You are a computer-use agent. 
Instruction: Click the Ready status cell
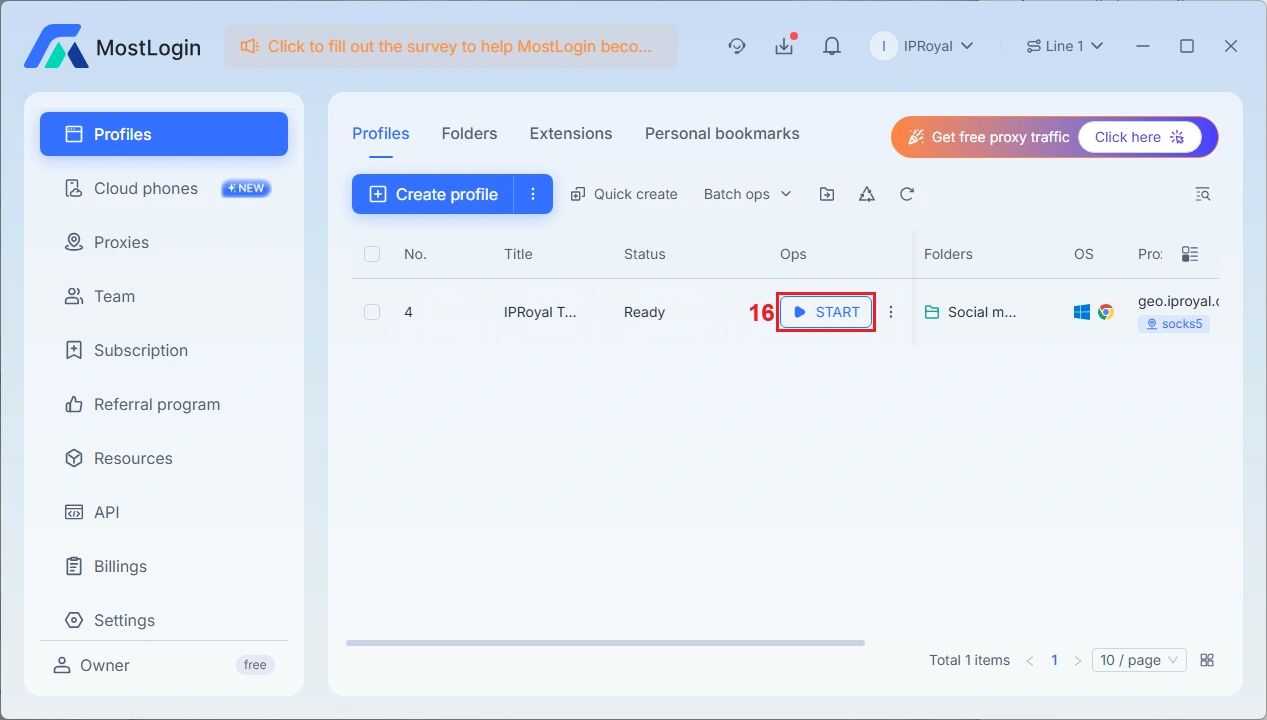pos(644,312)
